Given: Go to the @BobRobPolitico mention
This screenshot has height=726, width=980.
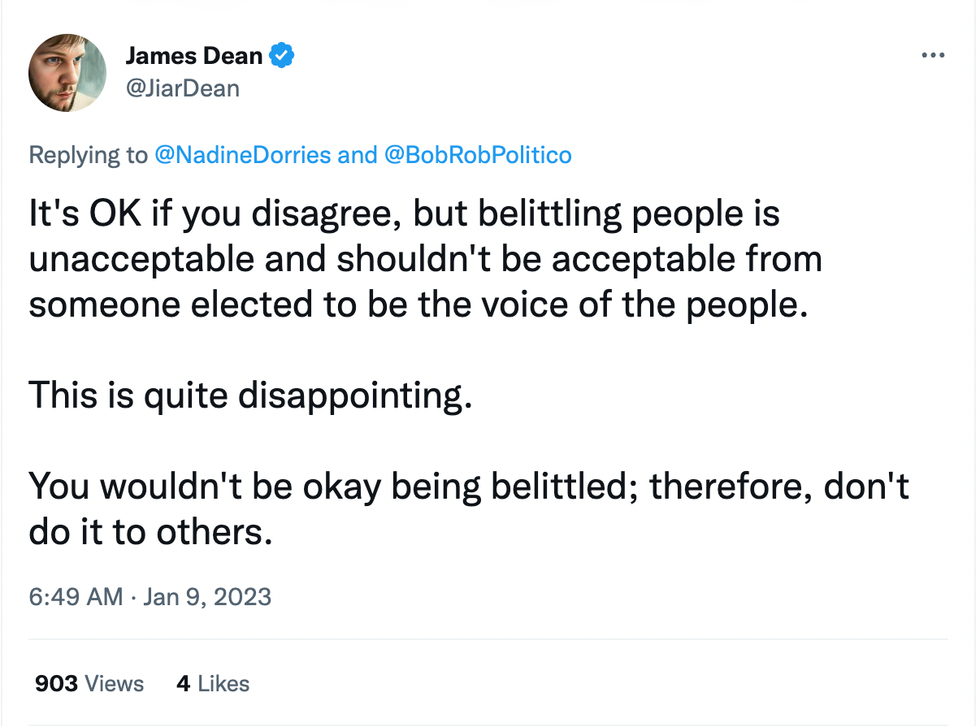Looking at the screenshot, I should 478,155.
